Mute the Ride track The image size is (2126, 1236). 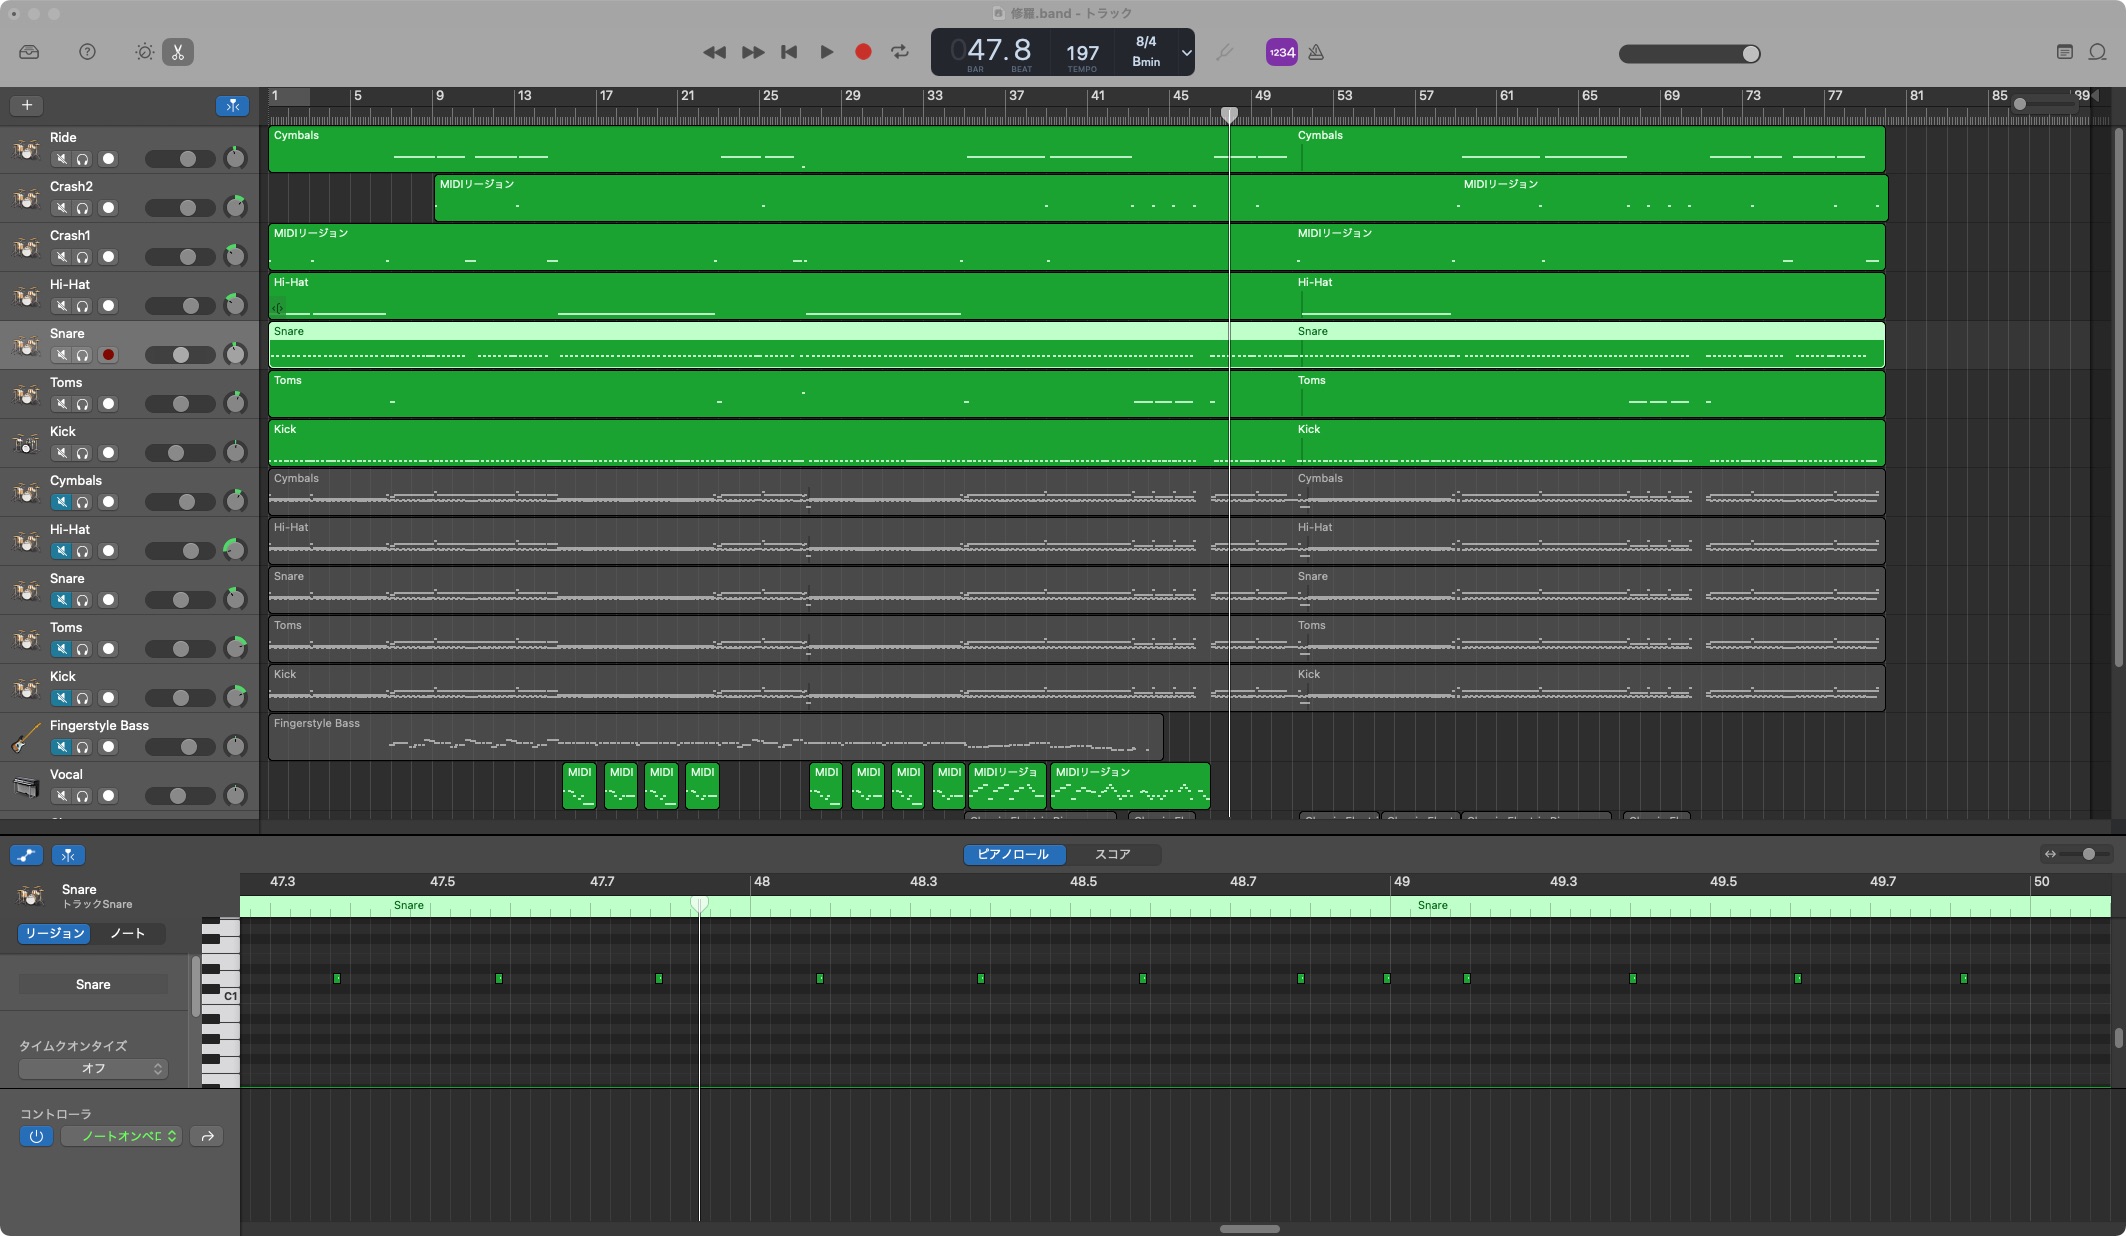(62, 159)
